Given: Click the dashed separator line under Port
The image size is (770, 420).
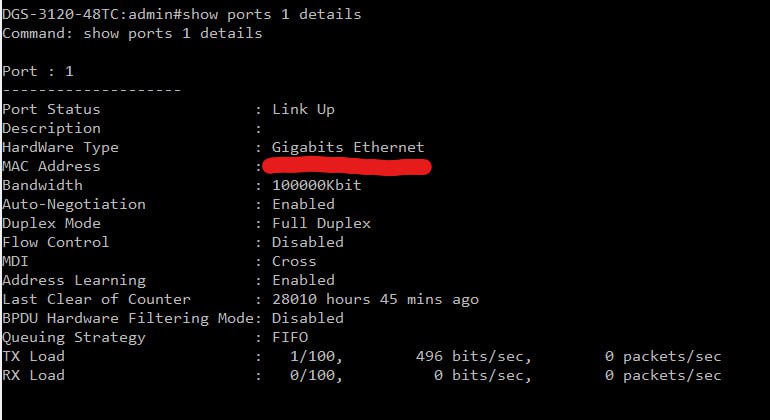Looking at the screenshot, I should coord(92,90).
